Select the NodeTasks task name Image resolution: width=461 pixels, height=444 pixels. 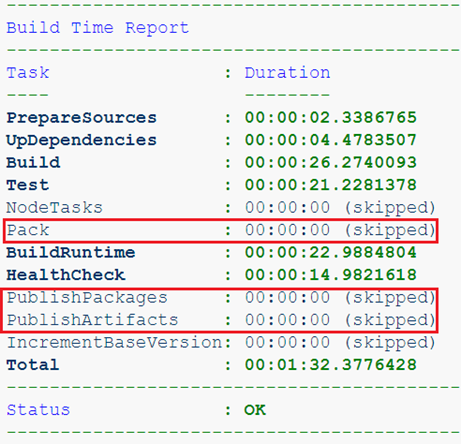(x=55, y=208)
